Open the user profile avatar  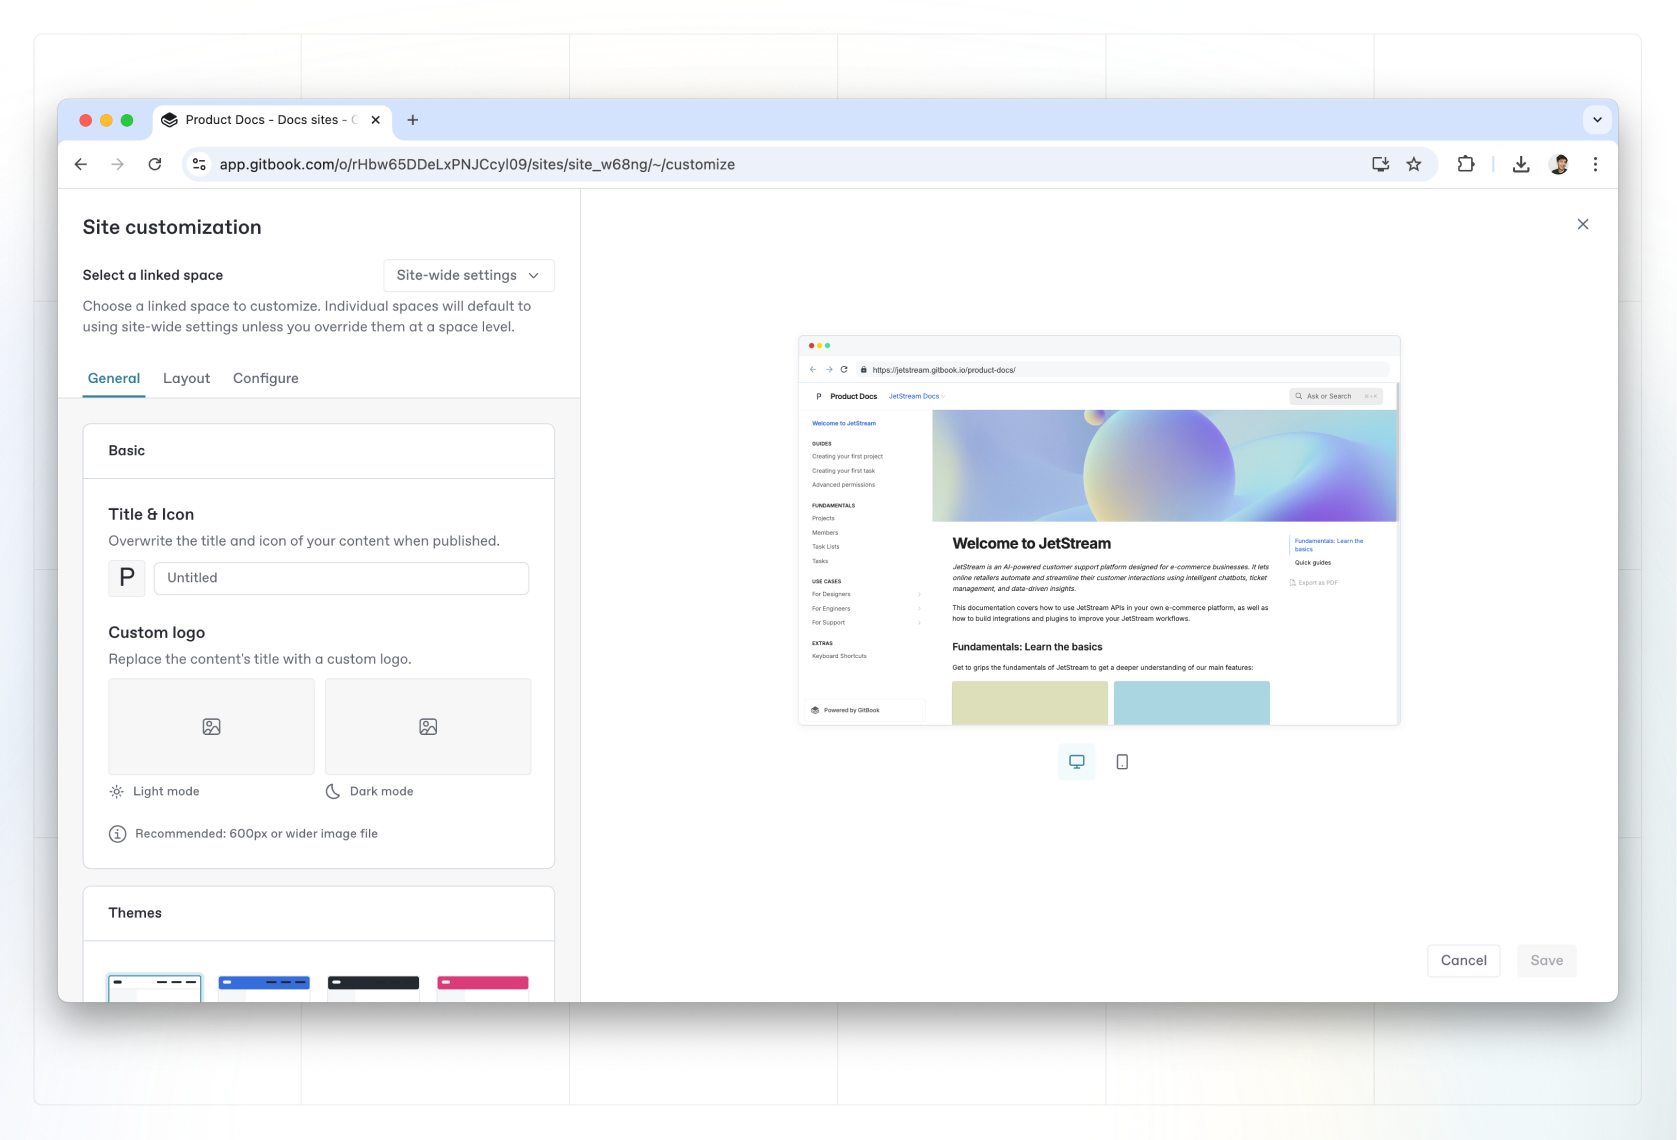pyautogui.click(x=1558, y=164)
